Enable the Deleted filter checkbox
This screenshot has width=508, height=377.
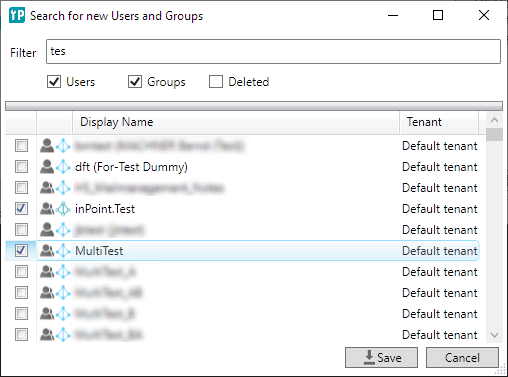point(216,82)
